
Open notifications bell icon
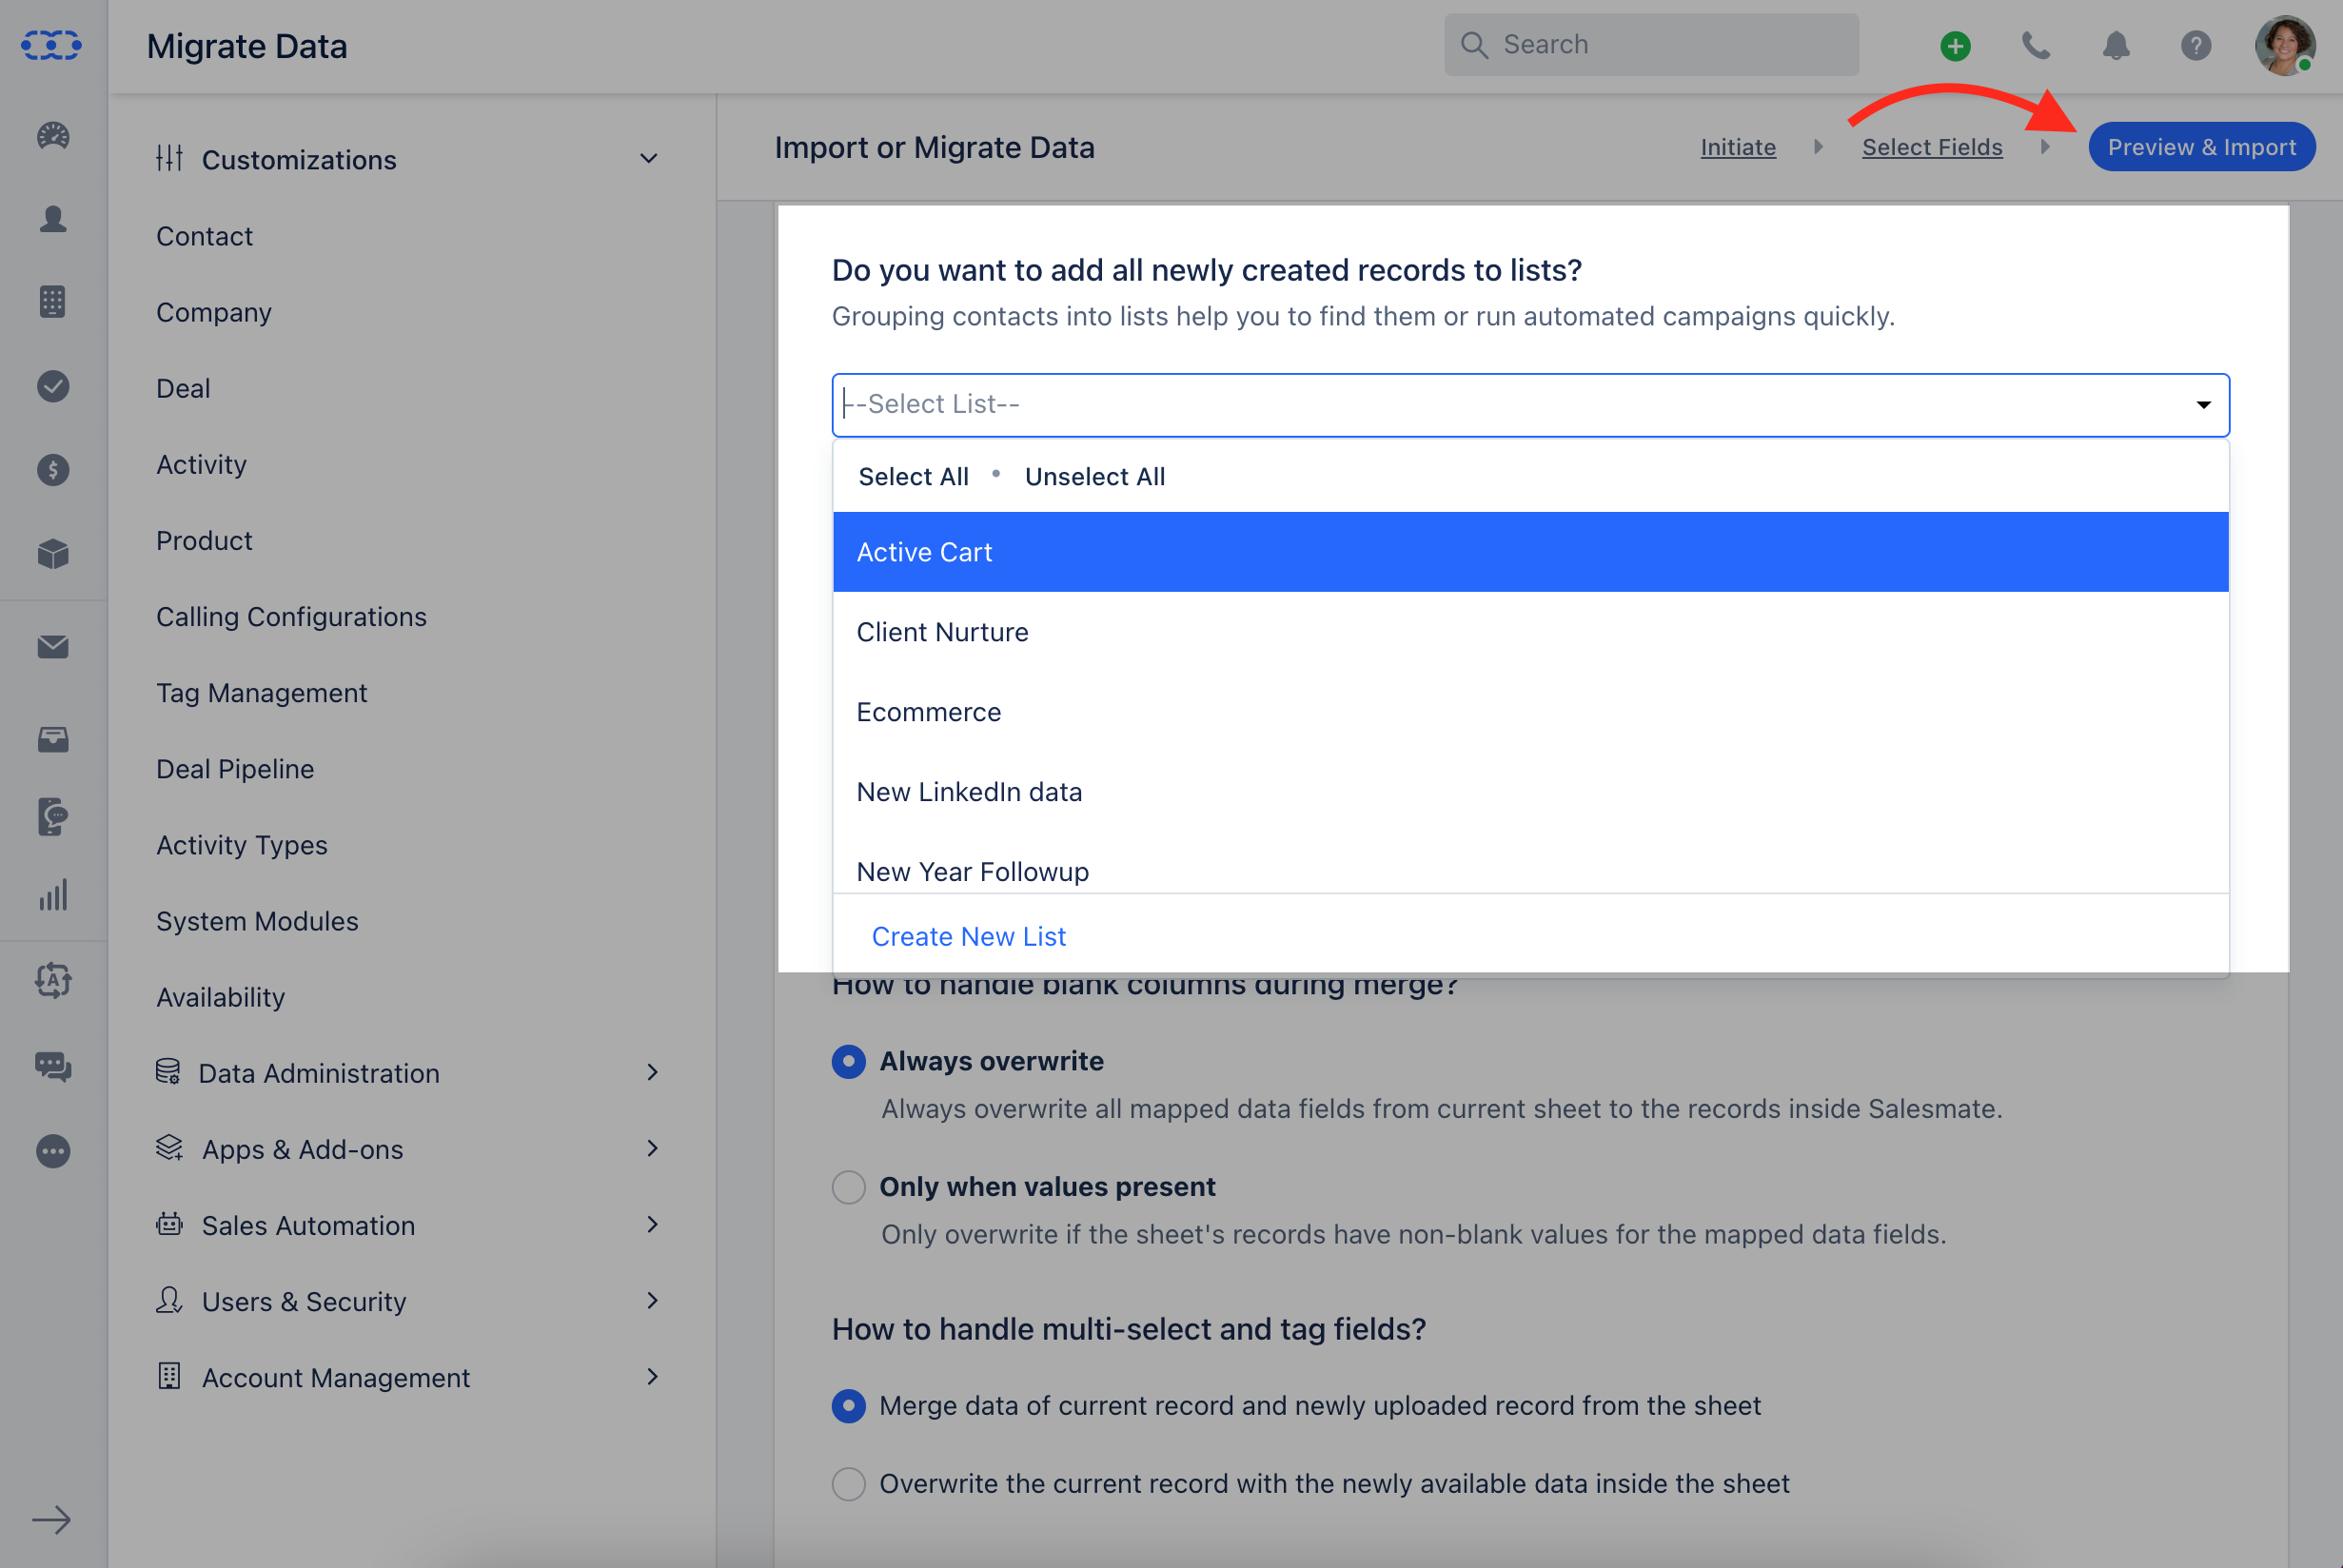[2116, 46]
